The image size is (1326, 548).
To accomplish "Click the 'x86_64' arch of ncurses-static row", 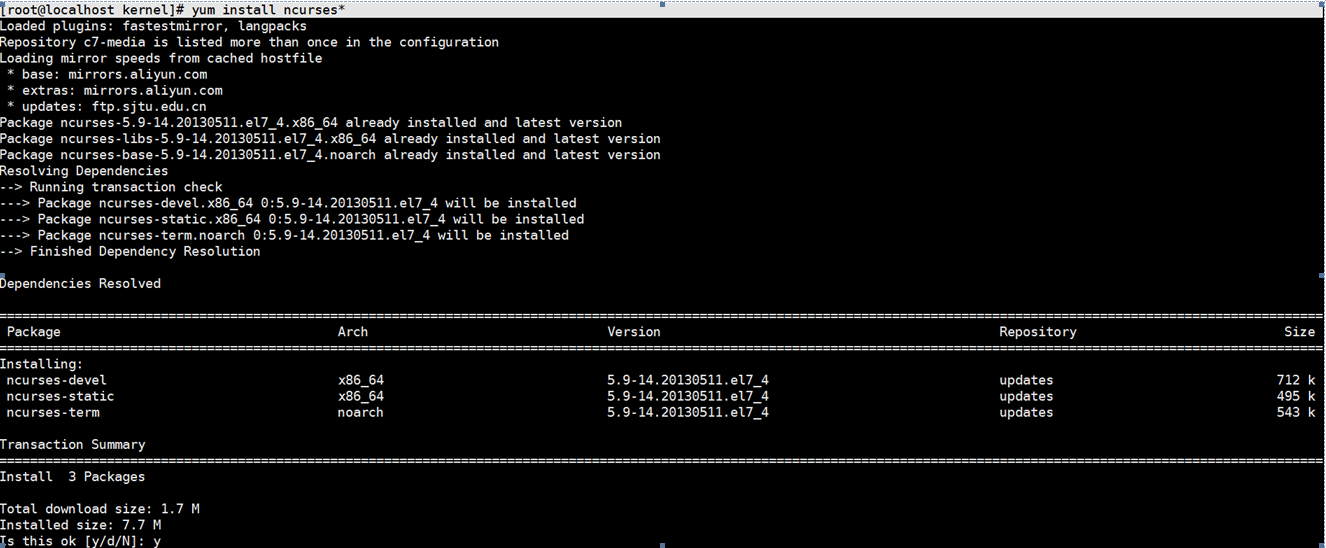I will click(x=361, y=396).
